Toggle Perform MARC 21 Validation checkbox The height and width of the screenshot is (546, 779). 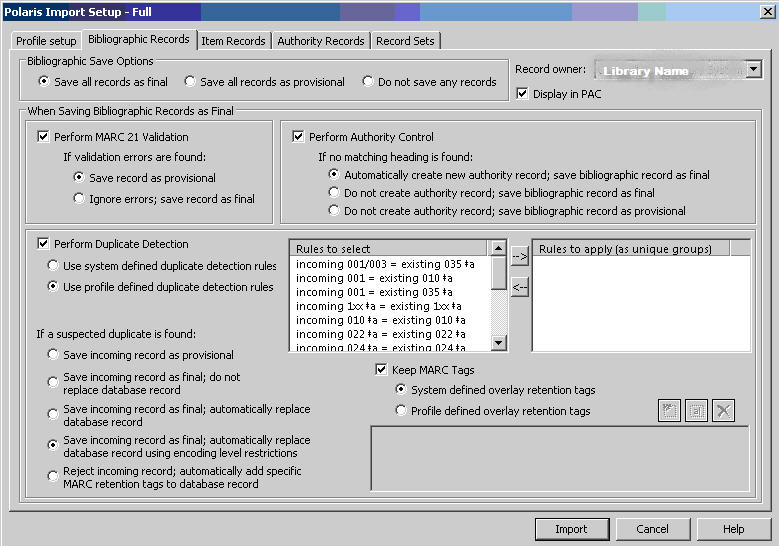tap(43, 136)
